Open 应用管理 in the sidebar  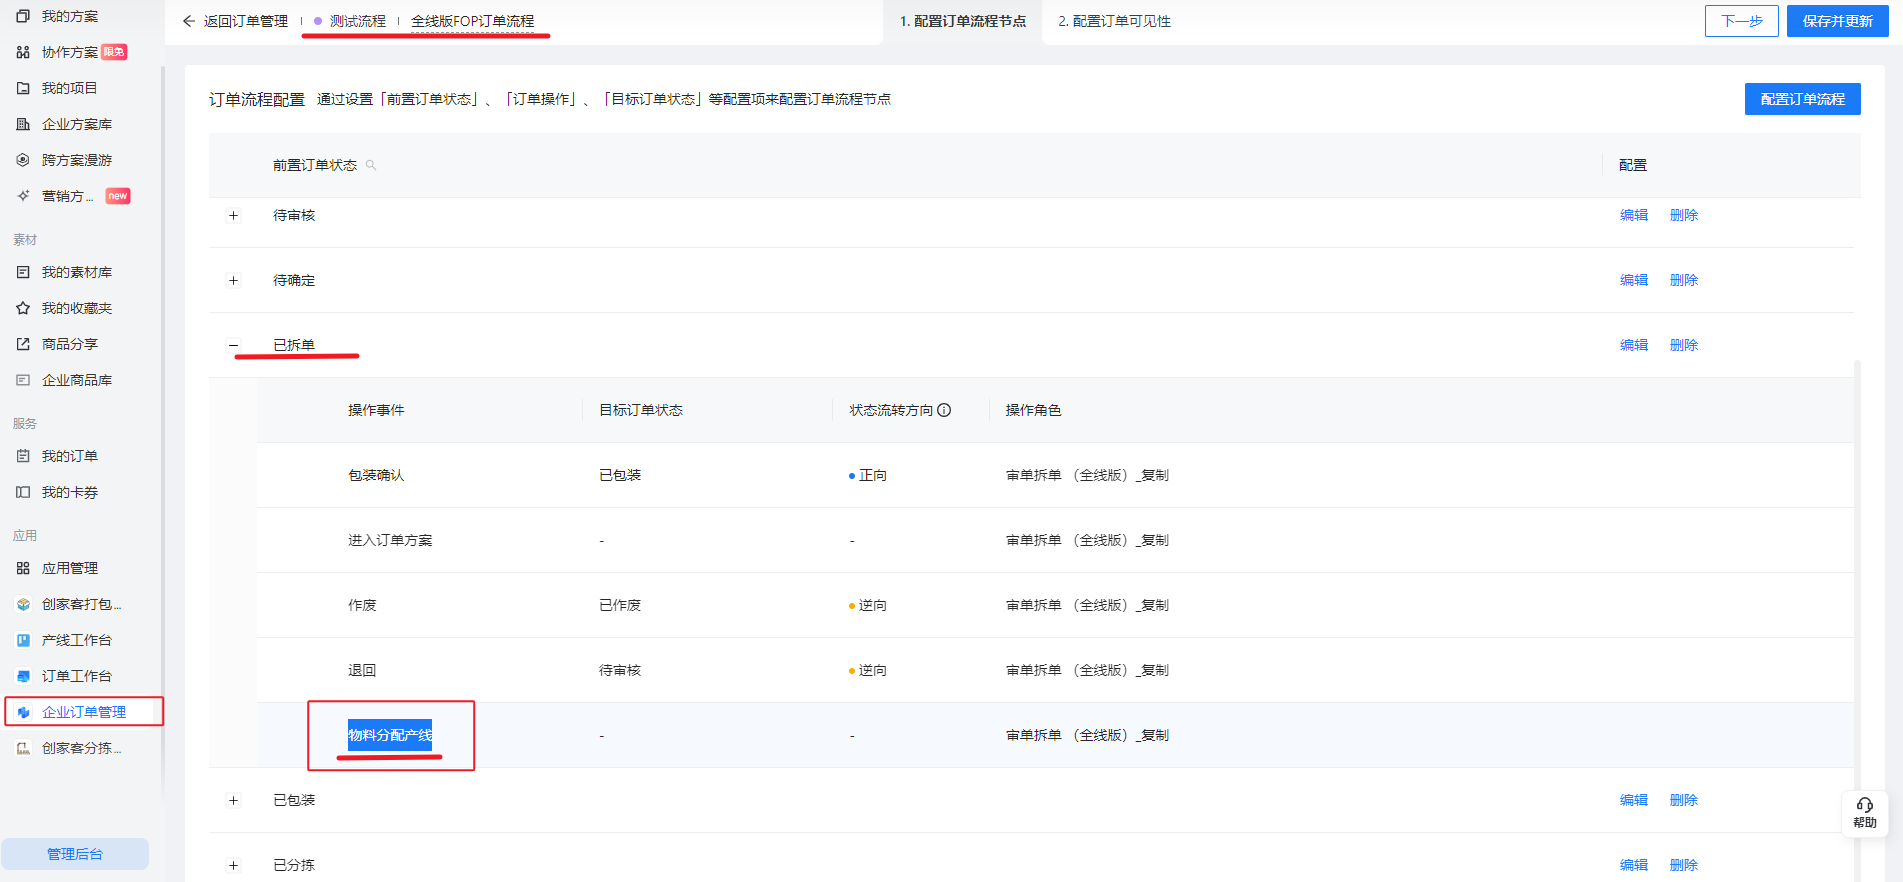[69, 568]
